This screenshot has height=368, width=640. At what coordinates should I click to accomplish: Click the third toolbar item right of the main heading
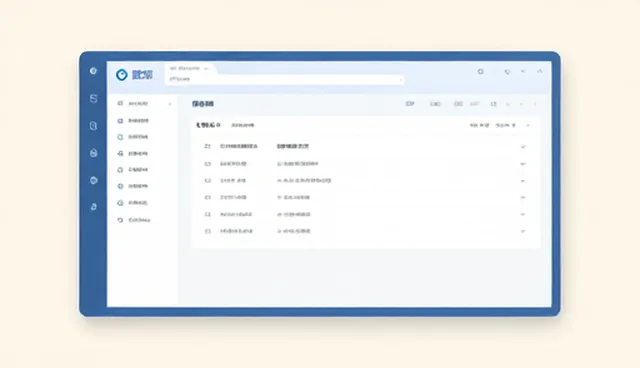pyautogui.click(x=458, y=104)
